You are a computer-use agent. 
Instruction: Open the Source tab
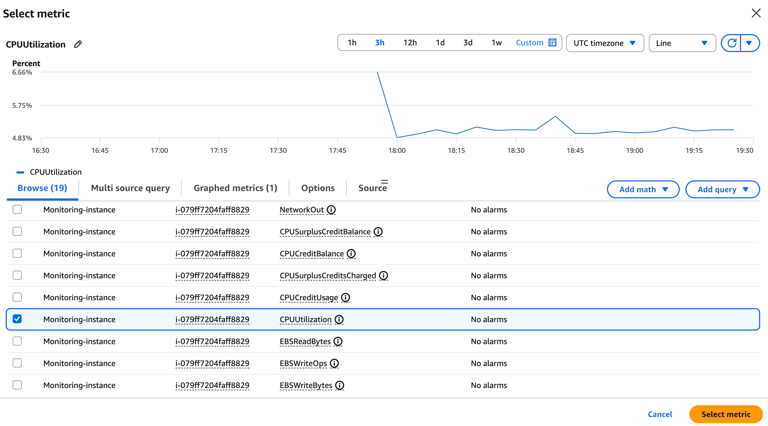372,188
